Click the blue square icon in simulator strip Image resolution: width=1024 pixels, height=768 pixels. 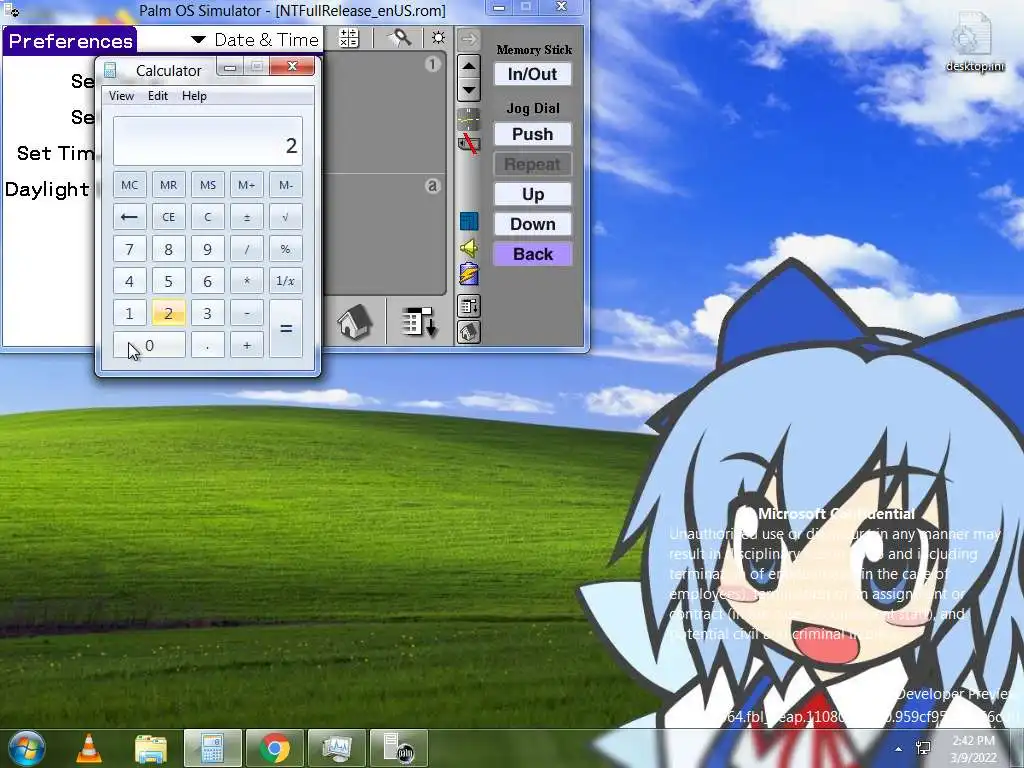[469, 221]
